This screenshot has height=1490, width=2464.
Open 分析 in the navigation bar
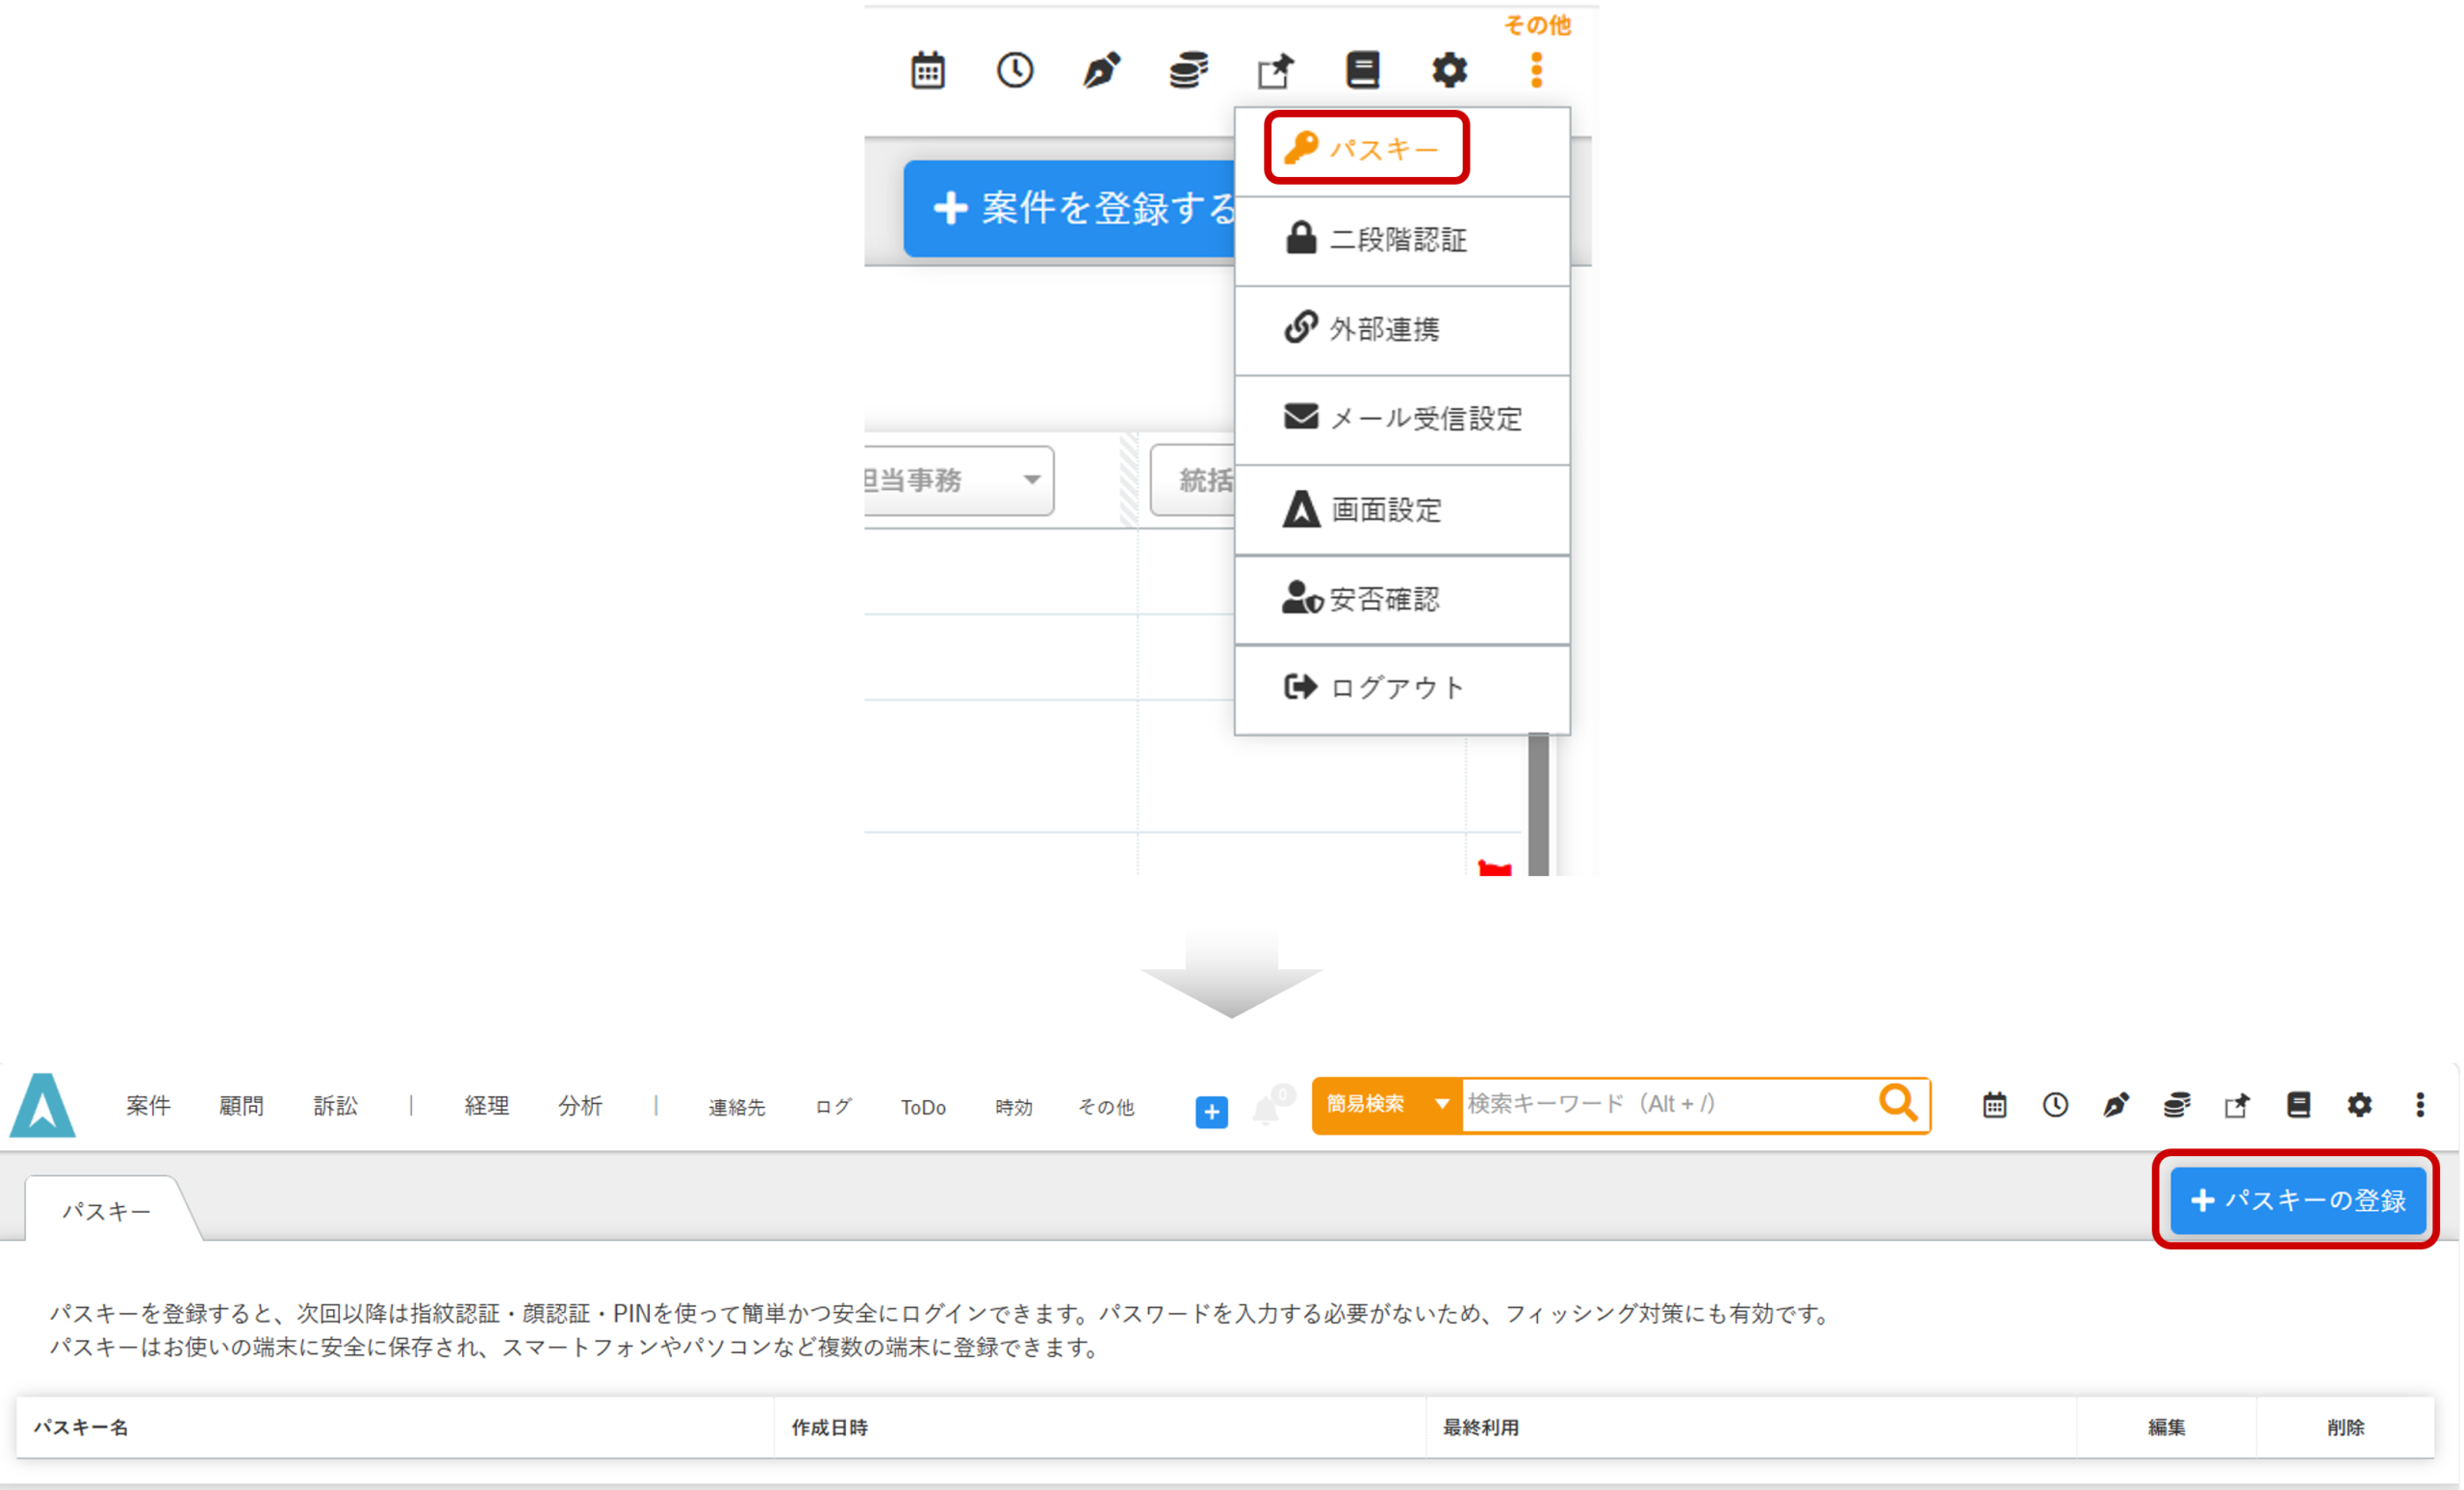(x=580, y=1105)
